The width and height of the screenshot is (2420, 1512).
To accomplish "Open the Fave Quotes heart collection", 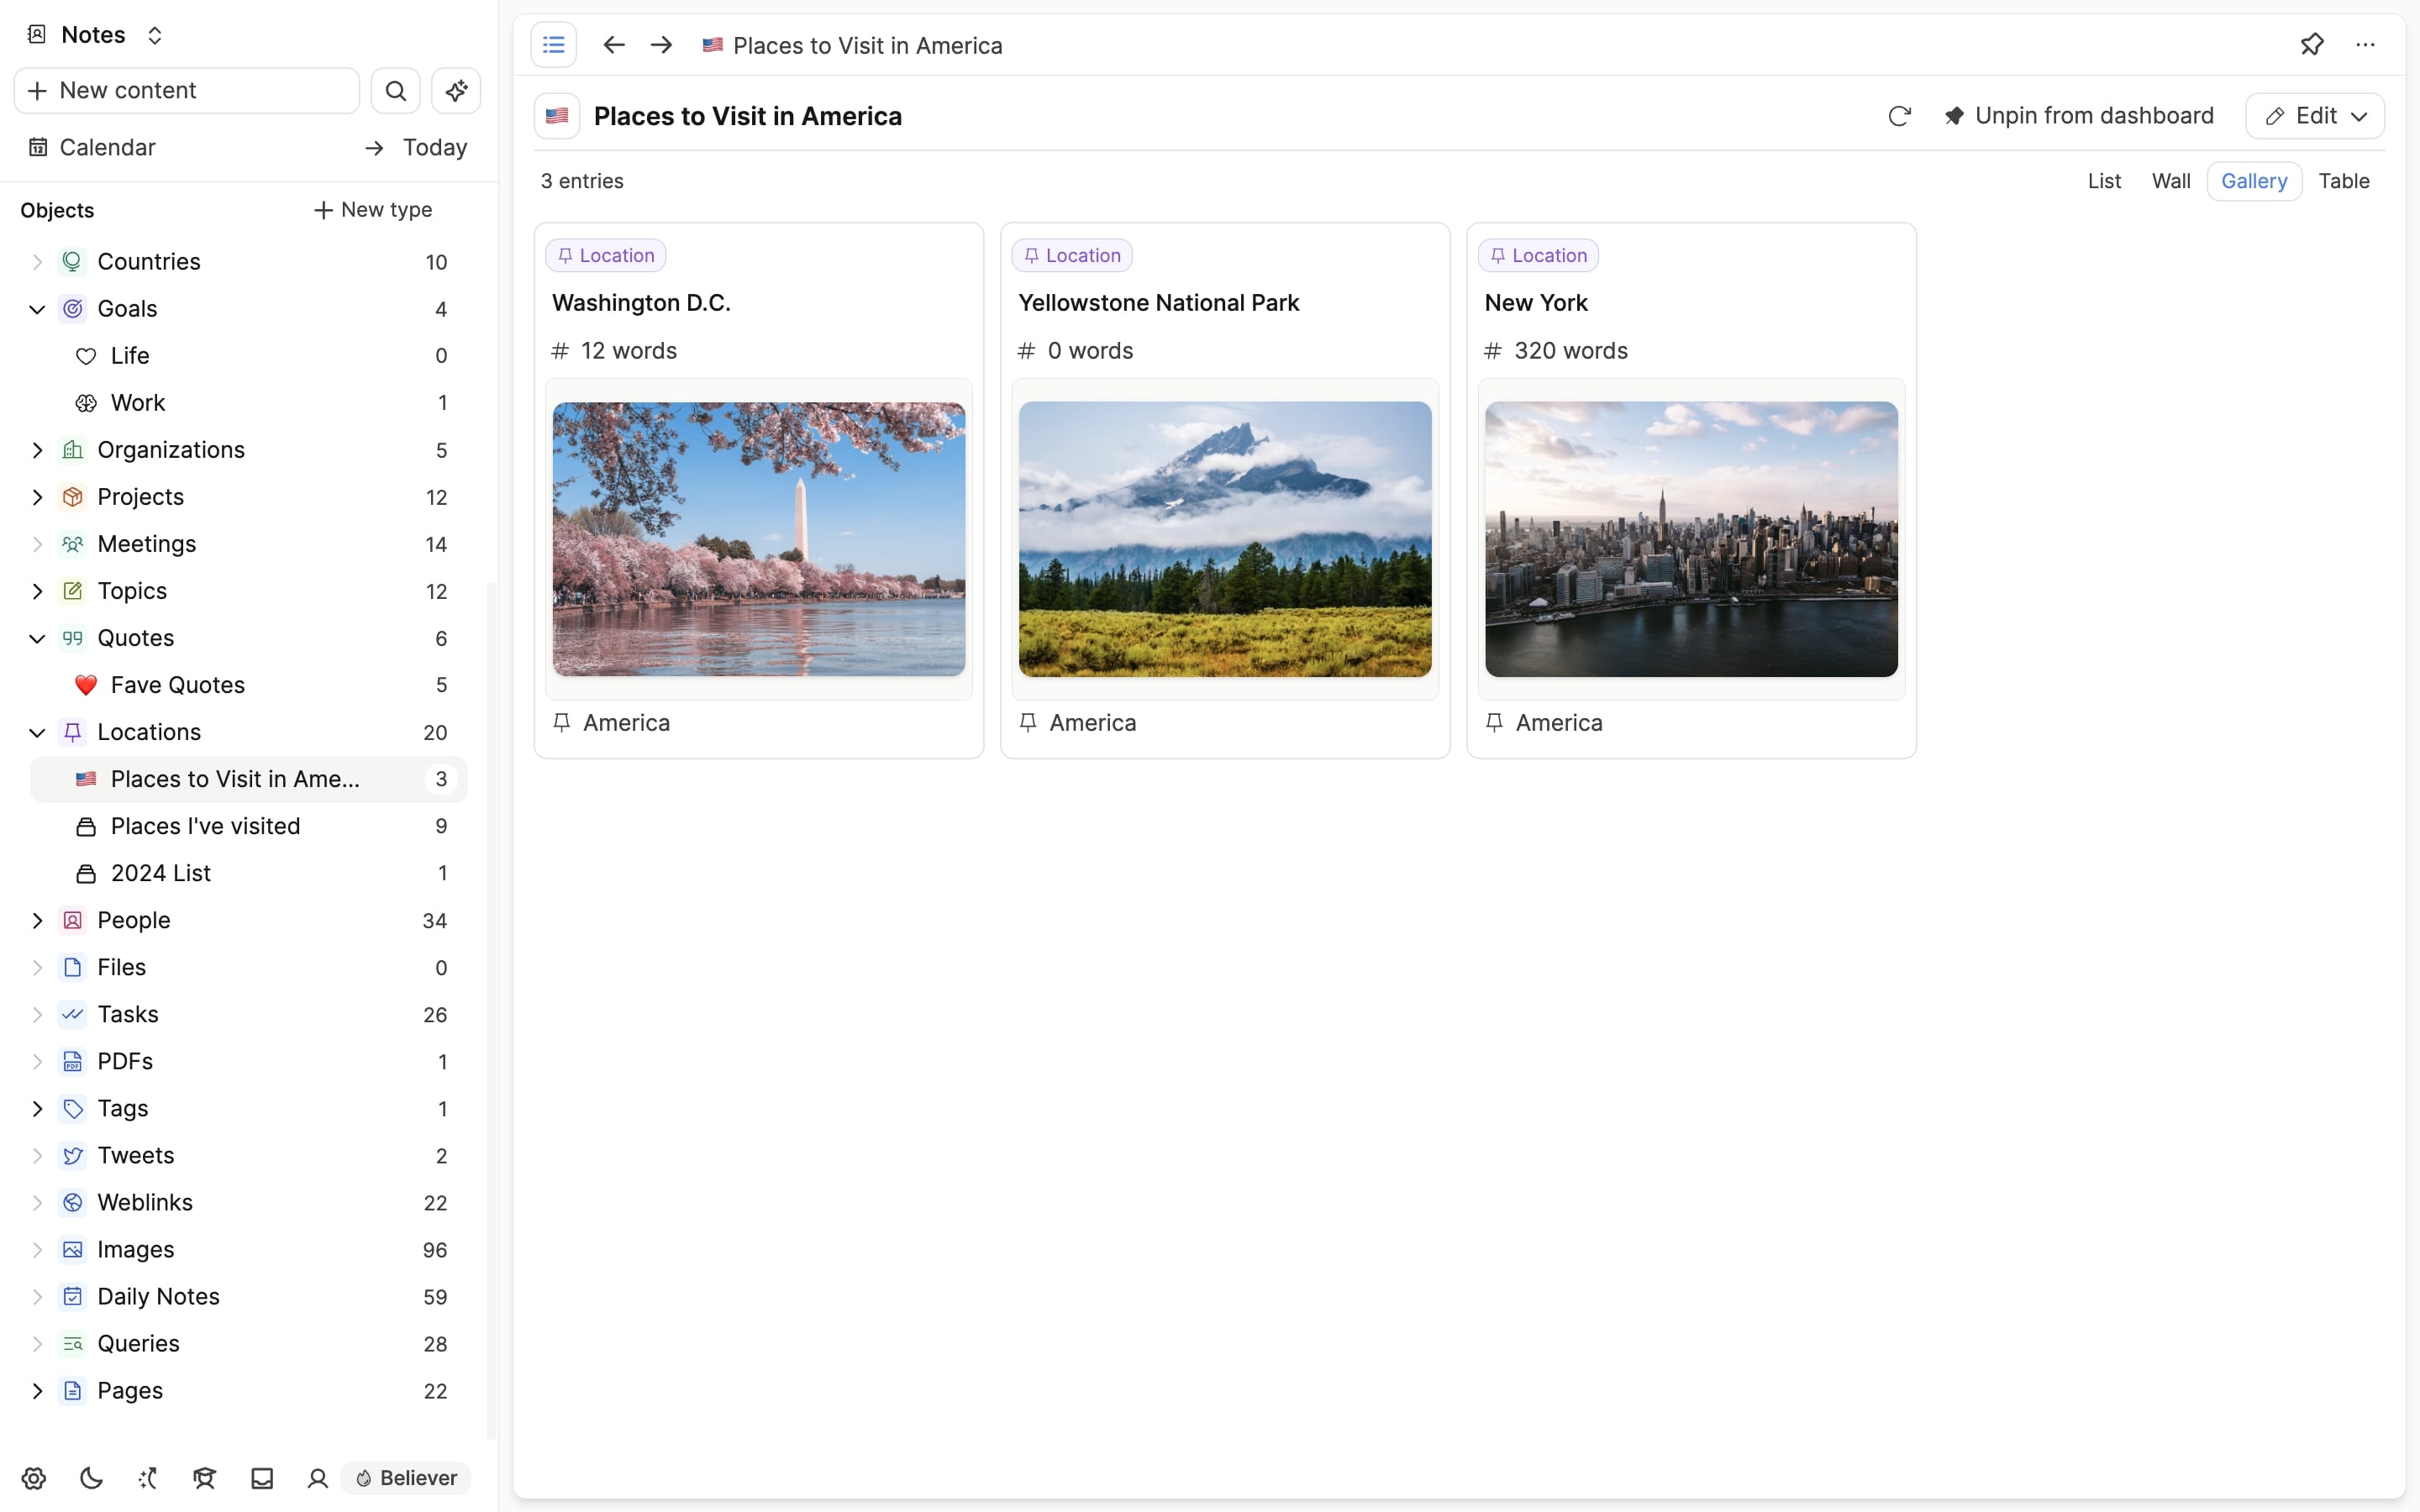I will click(x=249, y=685).
